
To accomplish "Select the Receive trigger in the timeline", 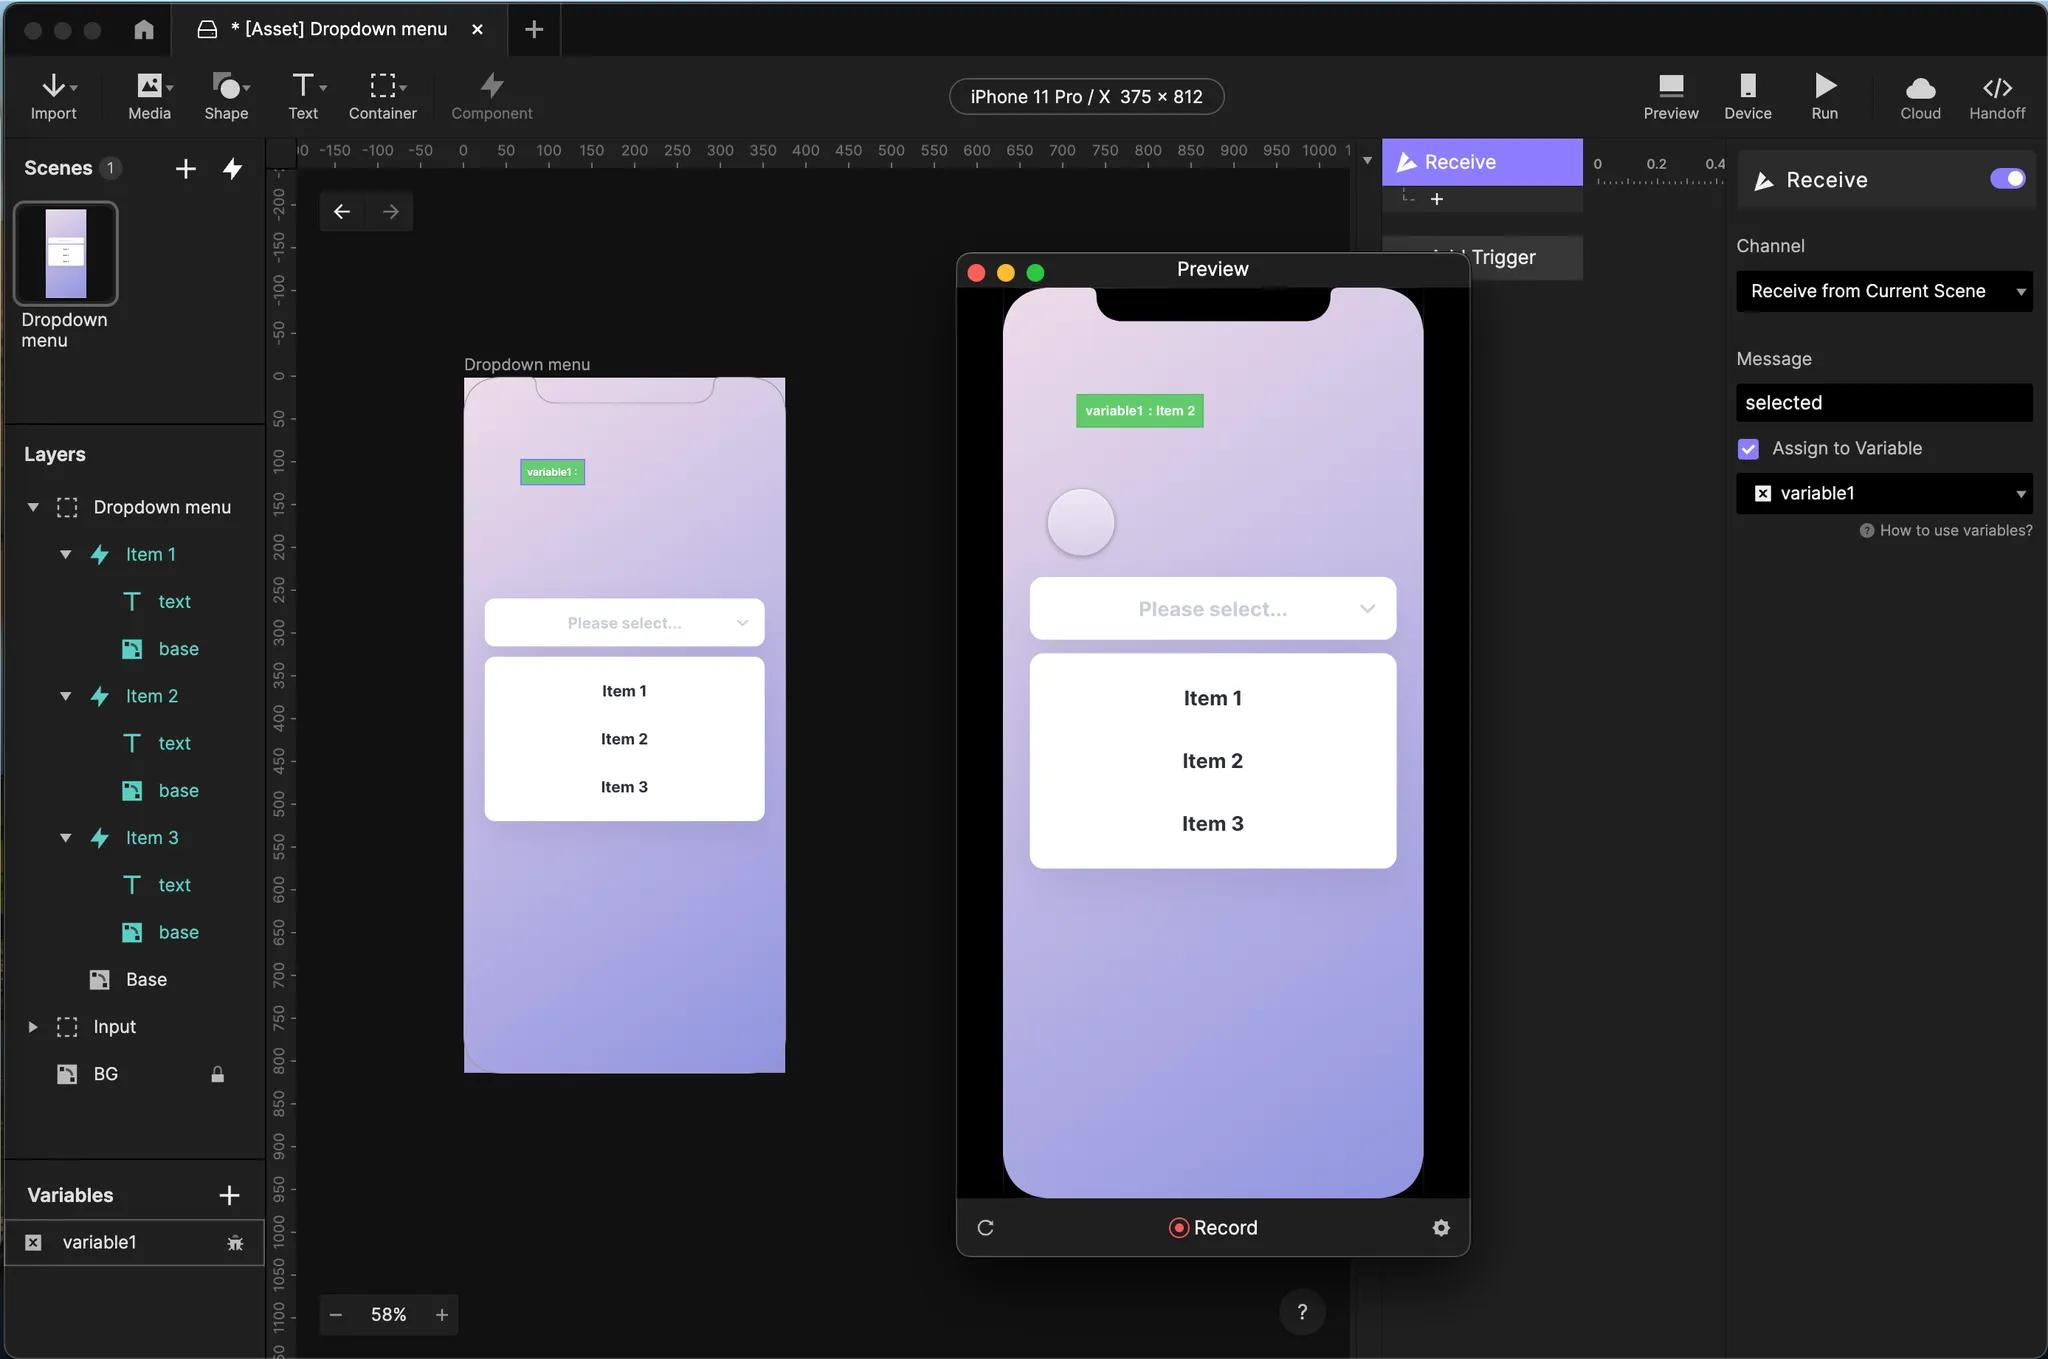I will point(1482,162).
